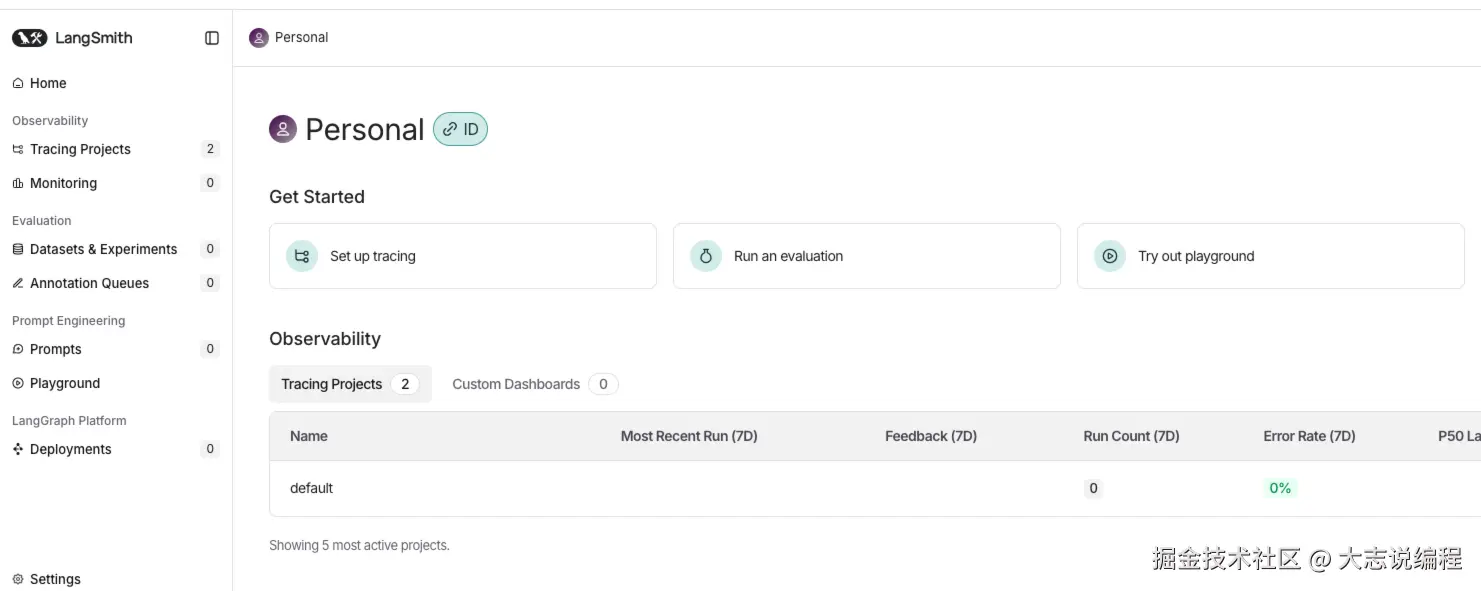Click the Datasets & Experiments database icon
This screenshot has width=1481, height=591.
[17, 249]
